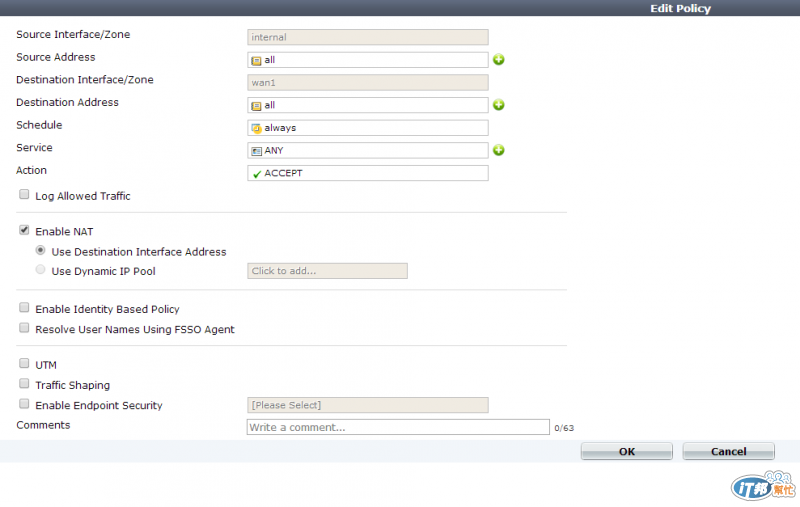
Task: Open Service selector showing ANY
Action: 368,150
